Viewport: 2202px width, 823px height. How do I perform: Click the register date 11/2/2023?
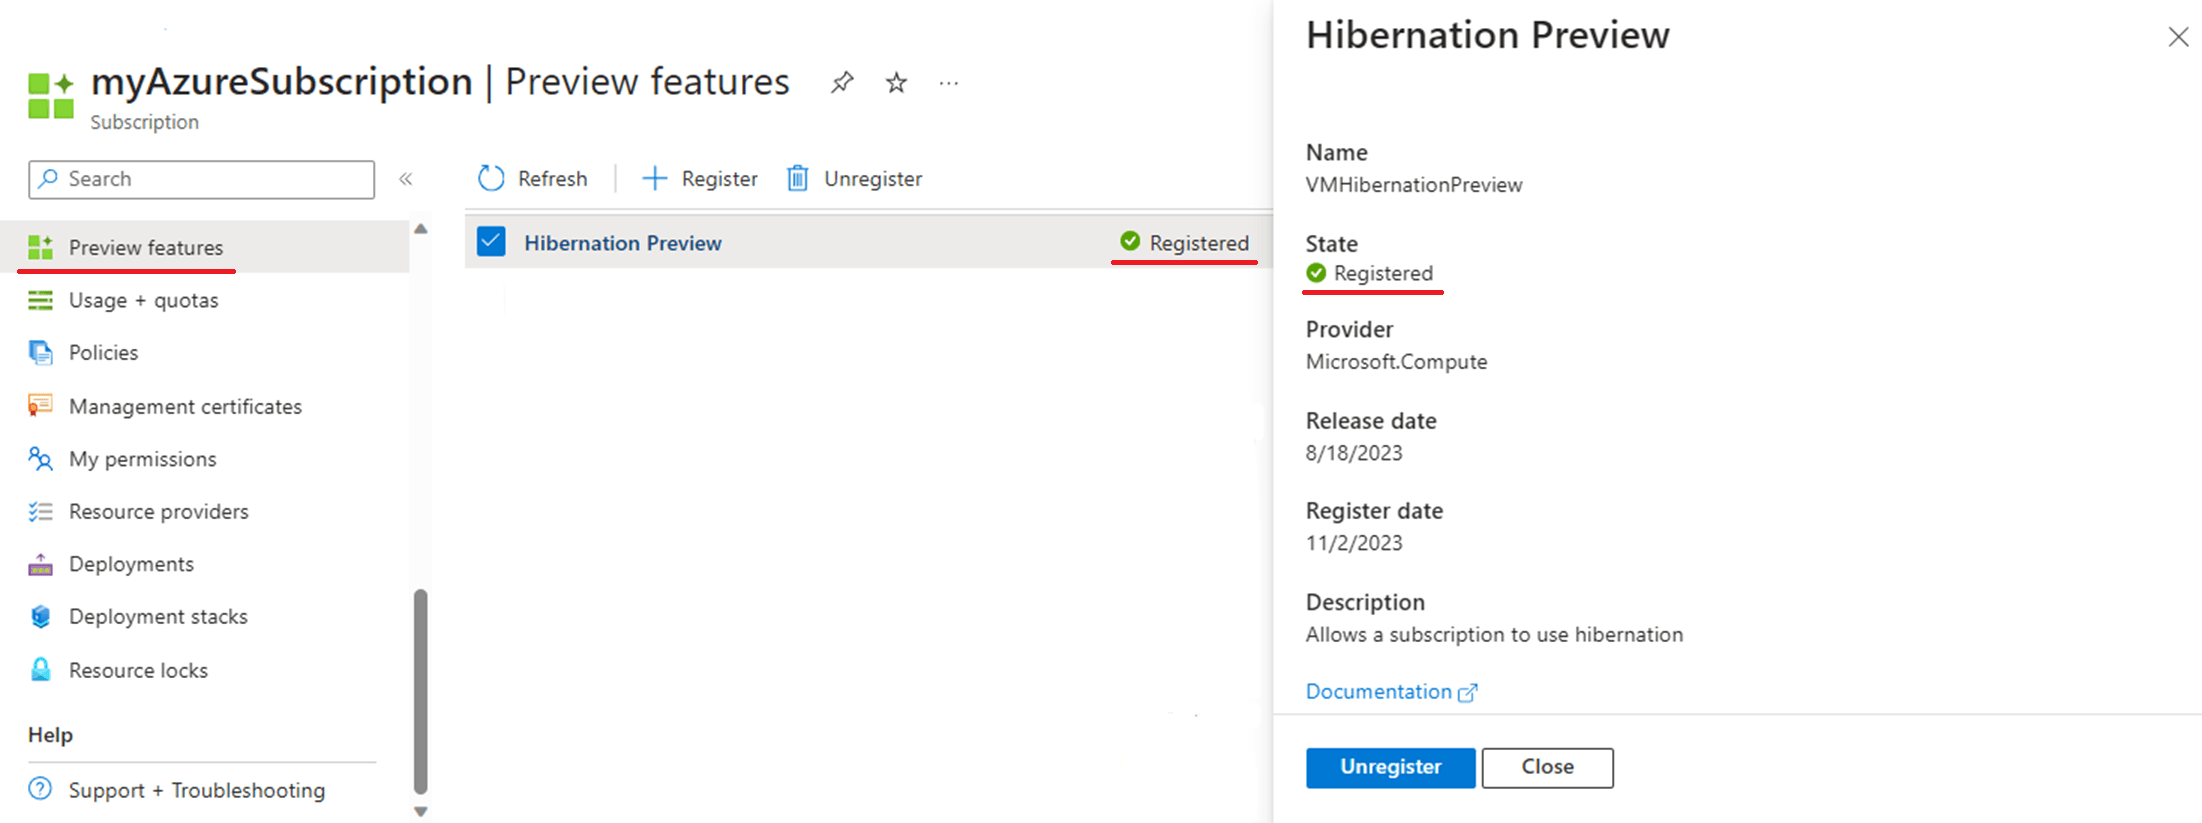(1354, 543)
